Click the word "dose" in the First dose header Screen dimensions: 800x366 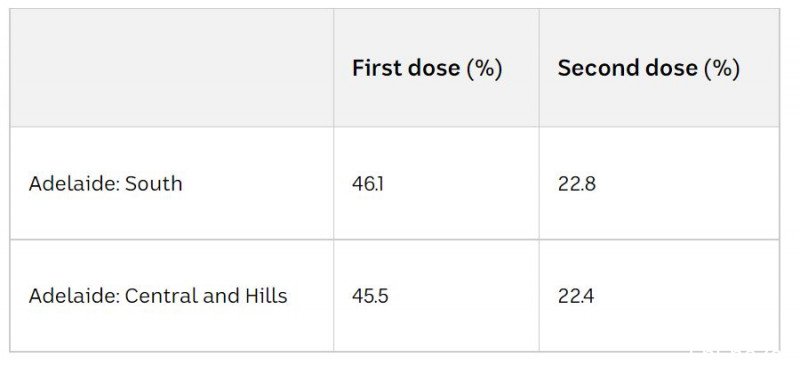pos(432,68)
